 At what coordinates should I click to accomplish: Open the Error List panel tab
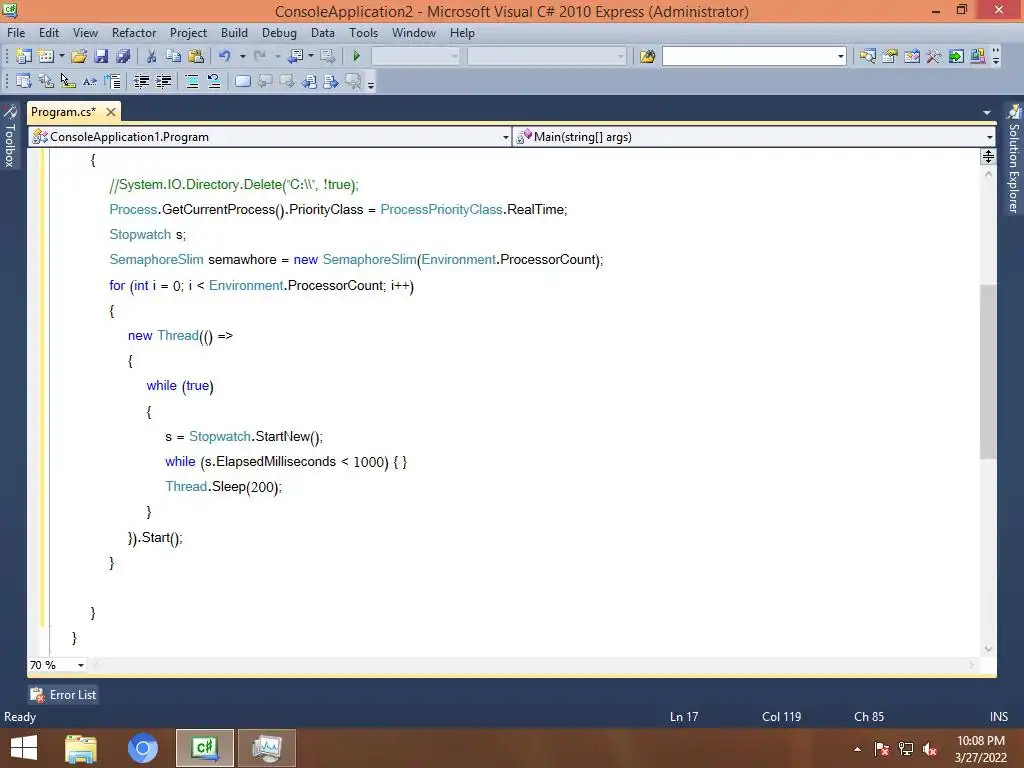(x=63, y=695)
